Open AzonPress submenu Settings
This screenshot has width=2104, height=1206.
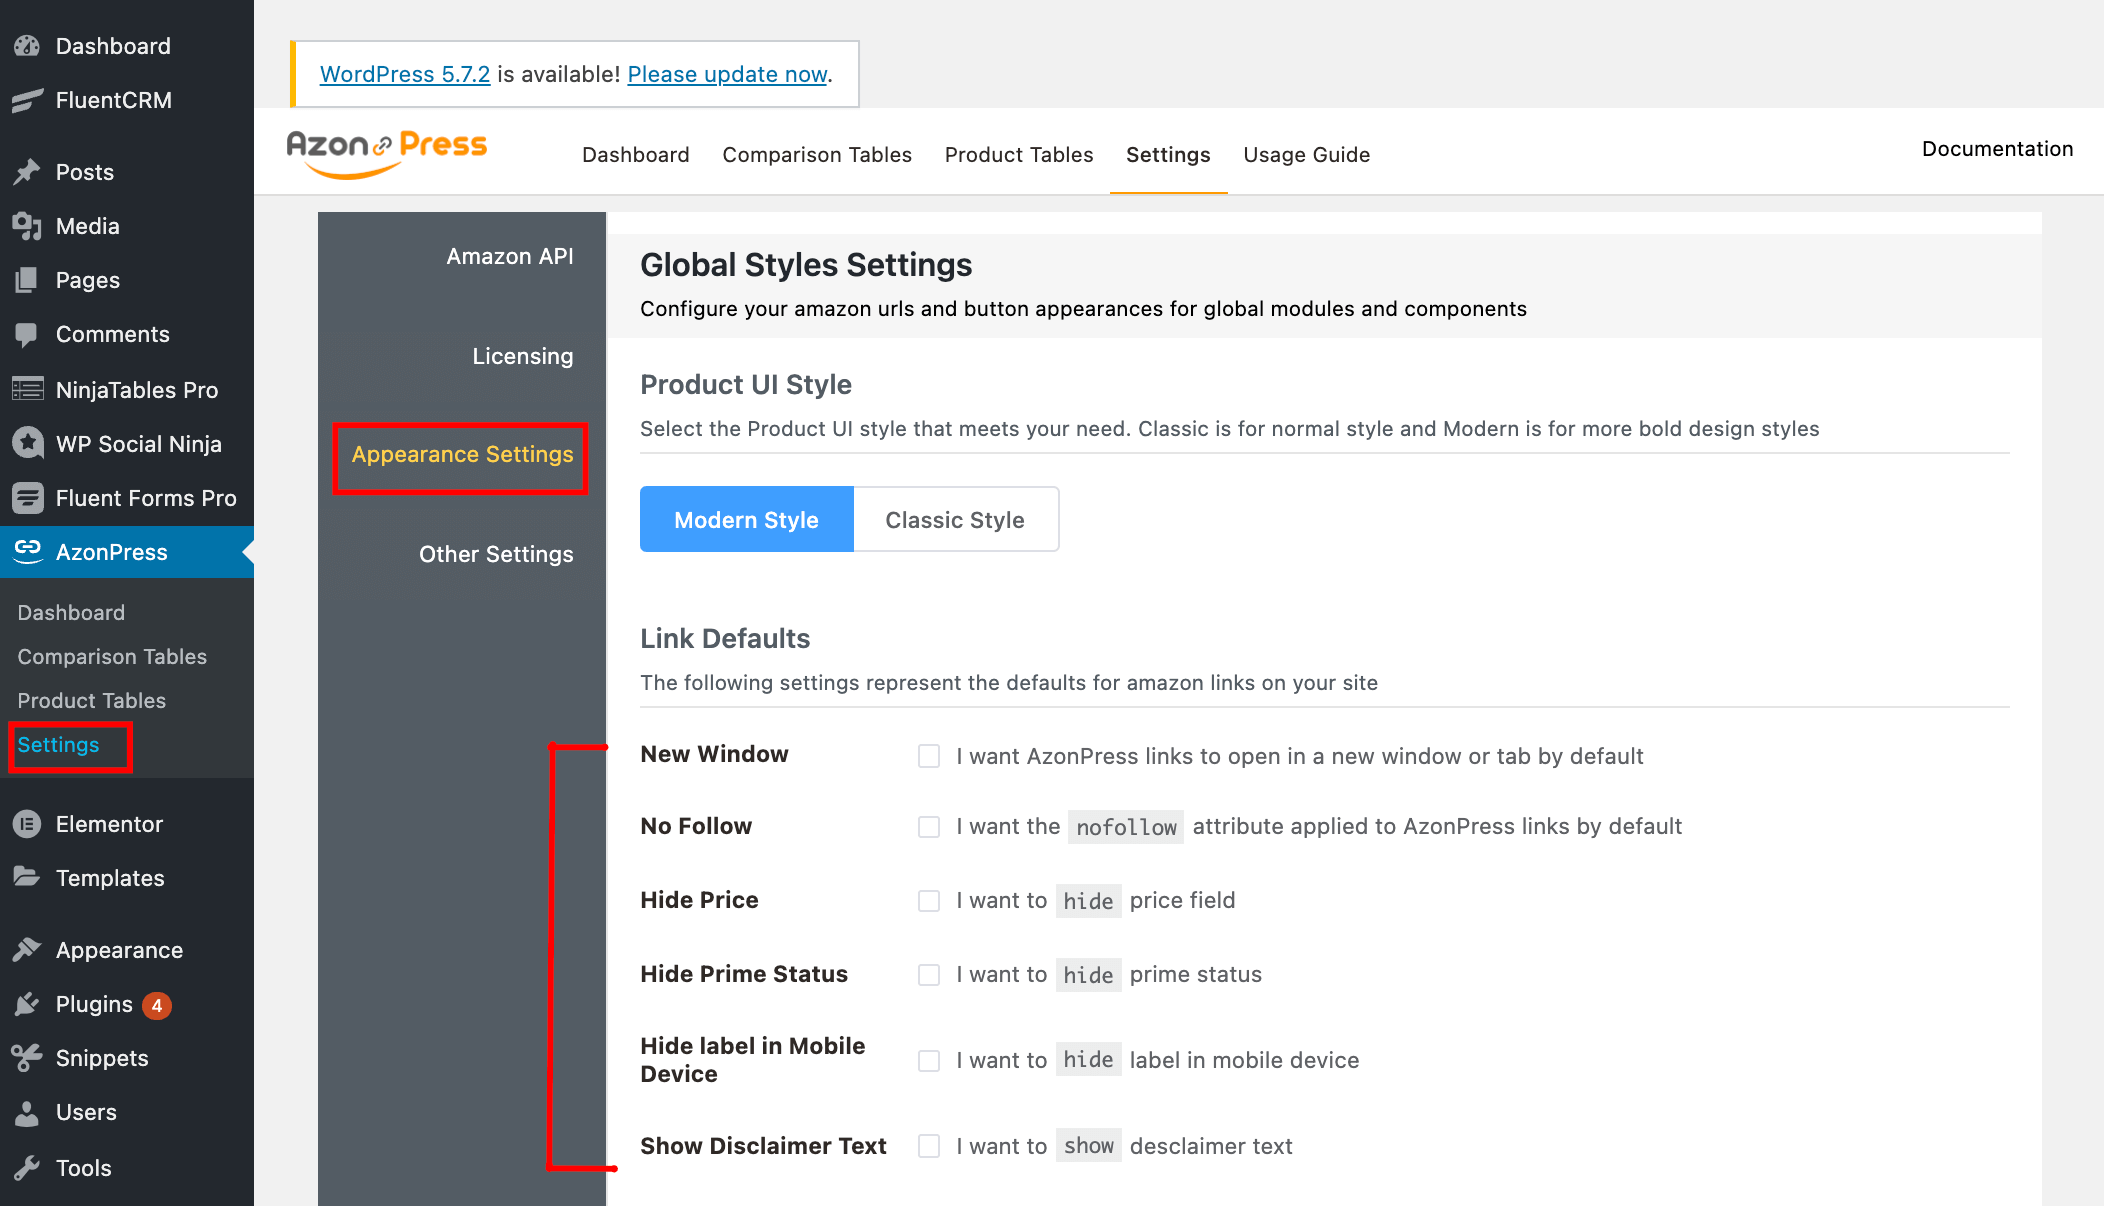(x=58, y=744)
